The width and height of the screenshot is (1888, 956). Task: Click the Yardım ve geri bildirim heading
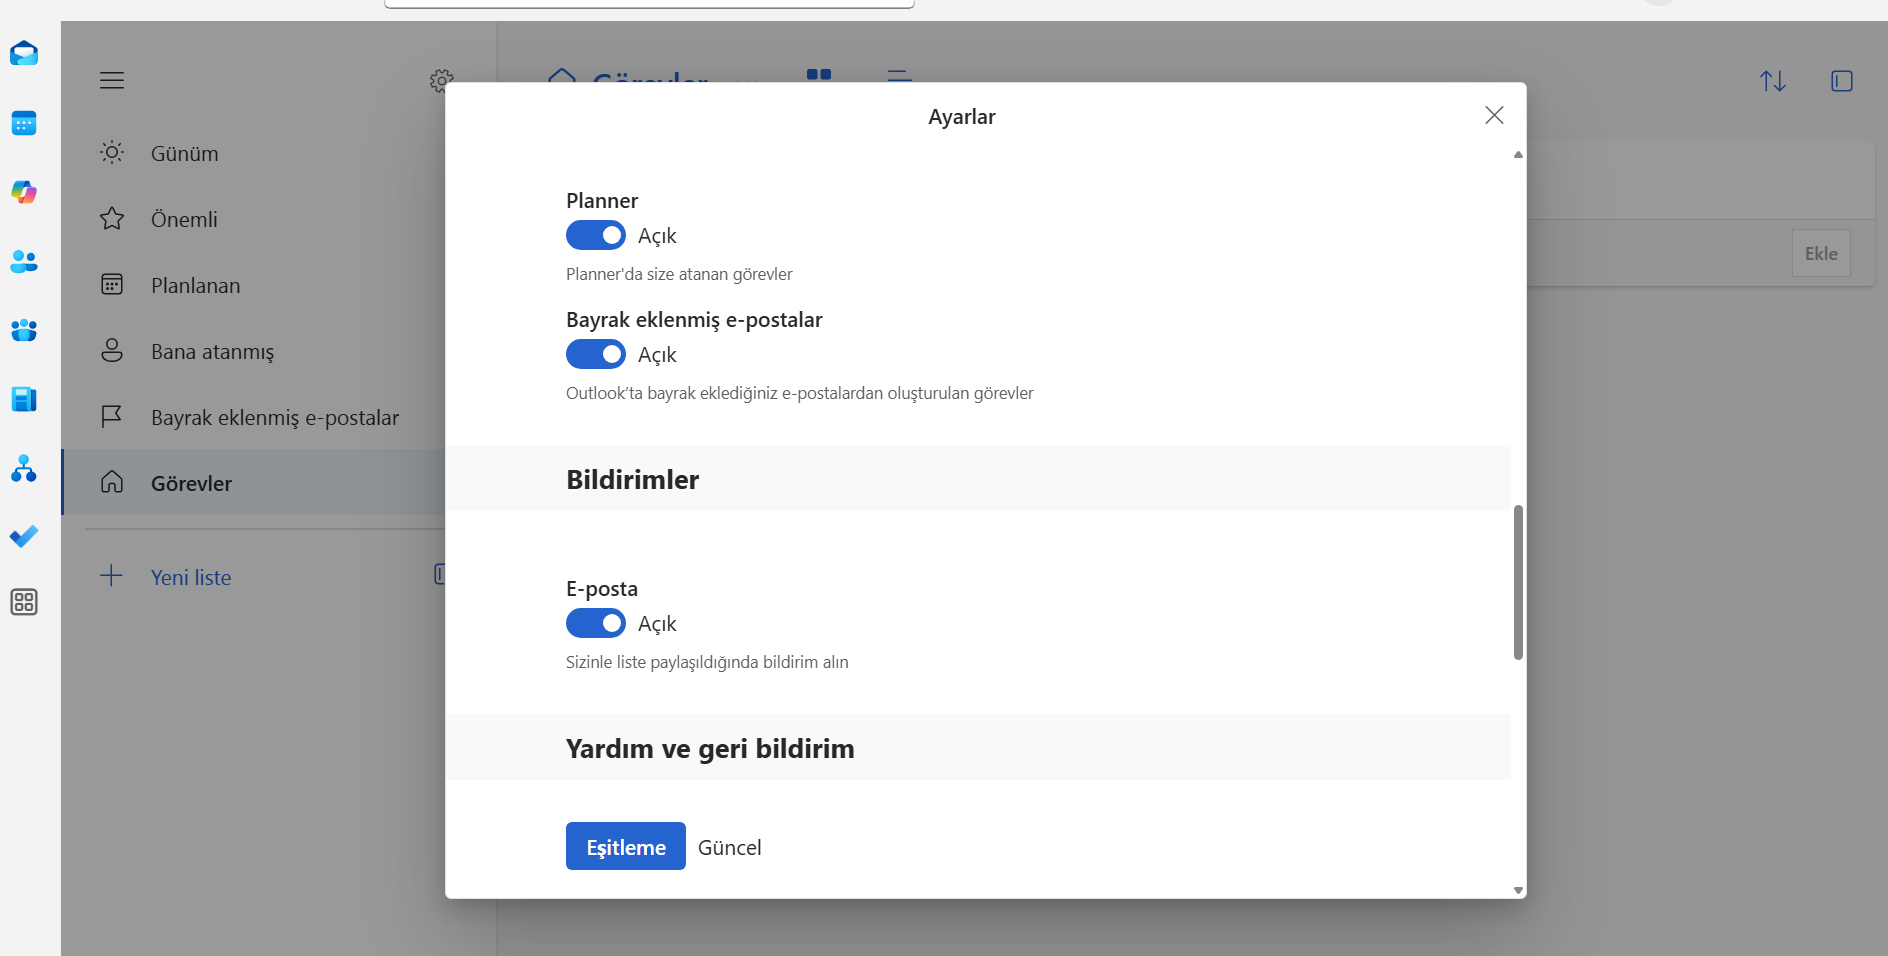[x=710, y=748]
